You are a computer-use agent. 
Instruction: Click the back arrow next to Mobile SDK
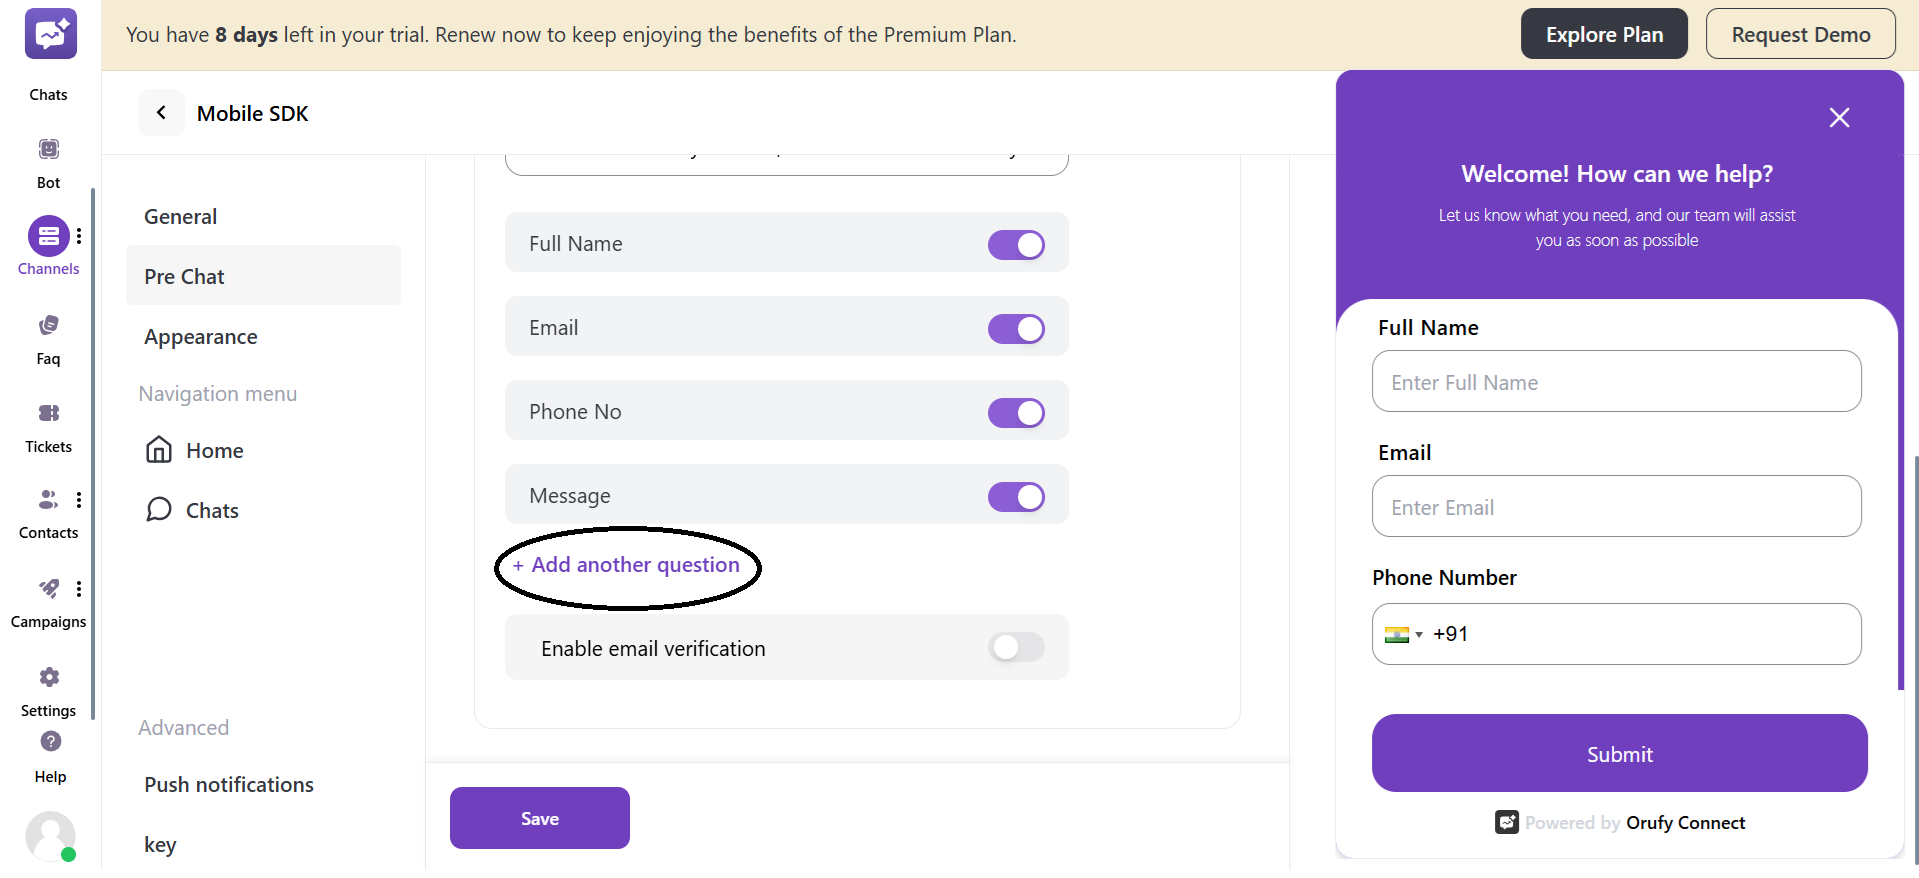tap(161, 112)
